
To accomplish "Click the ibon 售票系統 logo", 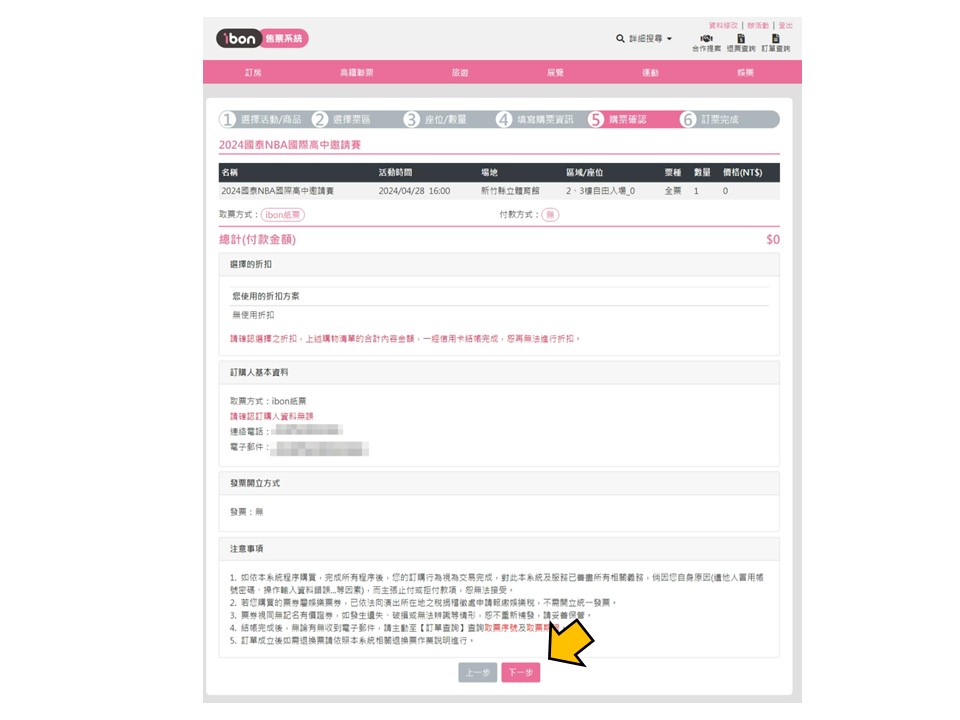I will pyautogui.click(x=262, y=39).
